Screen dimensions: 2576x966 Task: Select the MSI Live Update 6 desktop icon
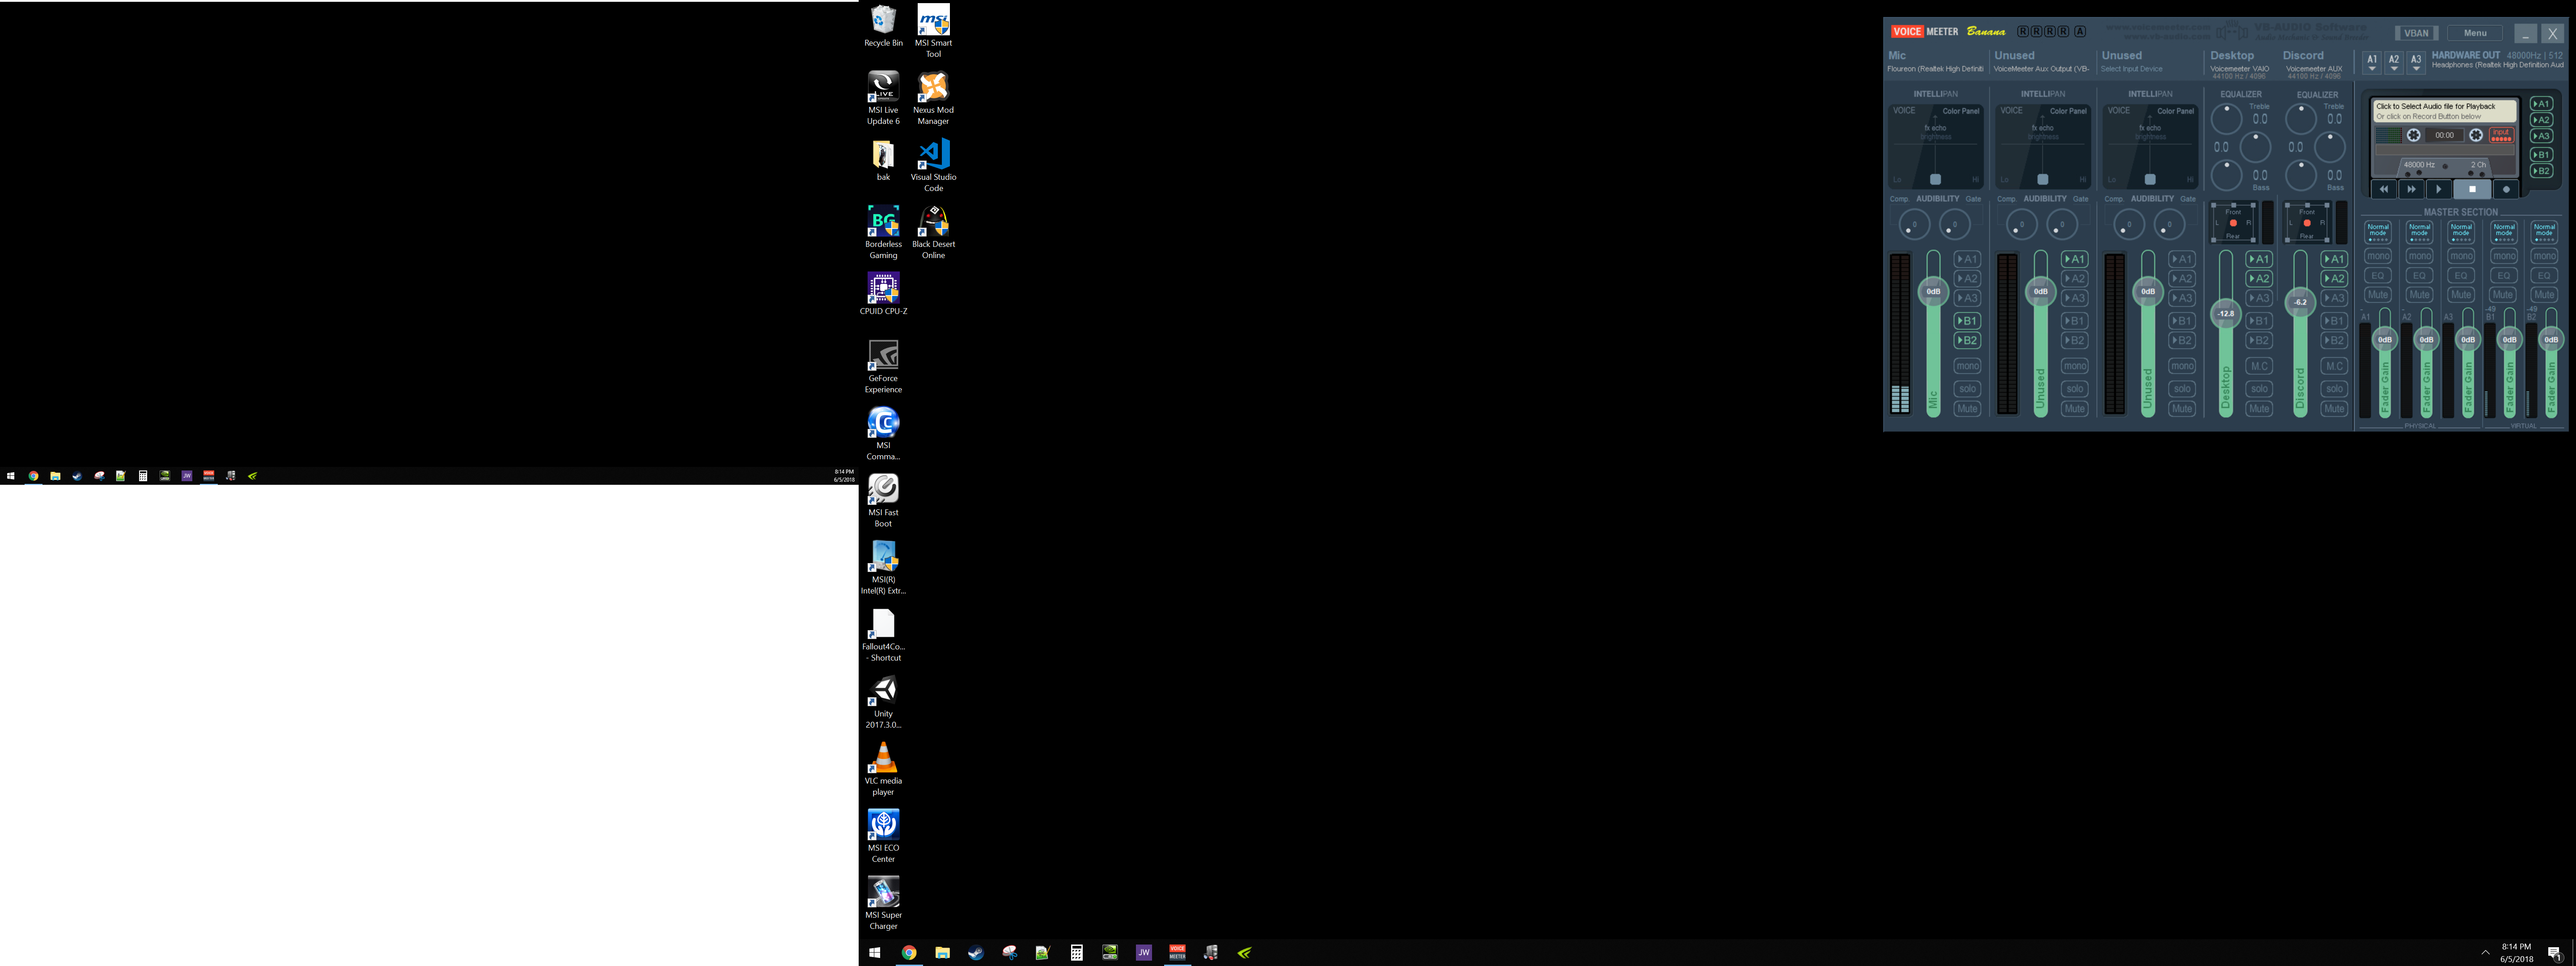point(883,99)
